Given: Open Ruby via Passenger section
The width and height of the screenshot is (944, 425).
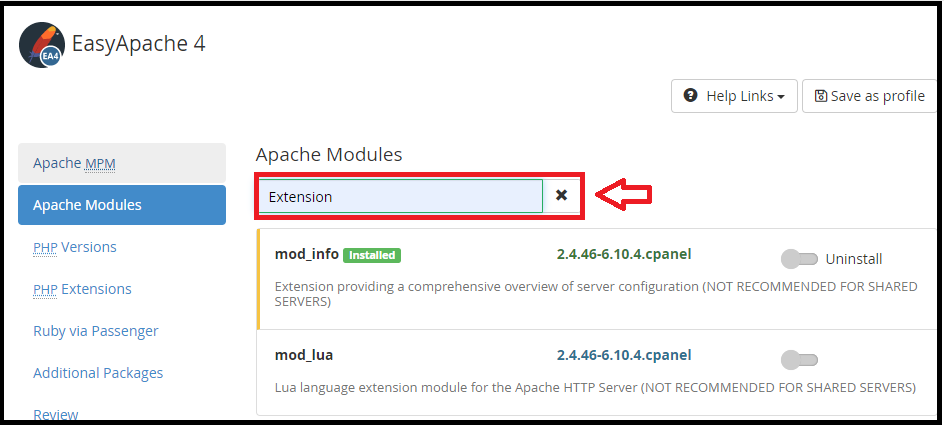Looking at the screenshot, I should click(96, 331).
